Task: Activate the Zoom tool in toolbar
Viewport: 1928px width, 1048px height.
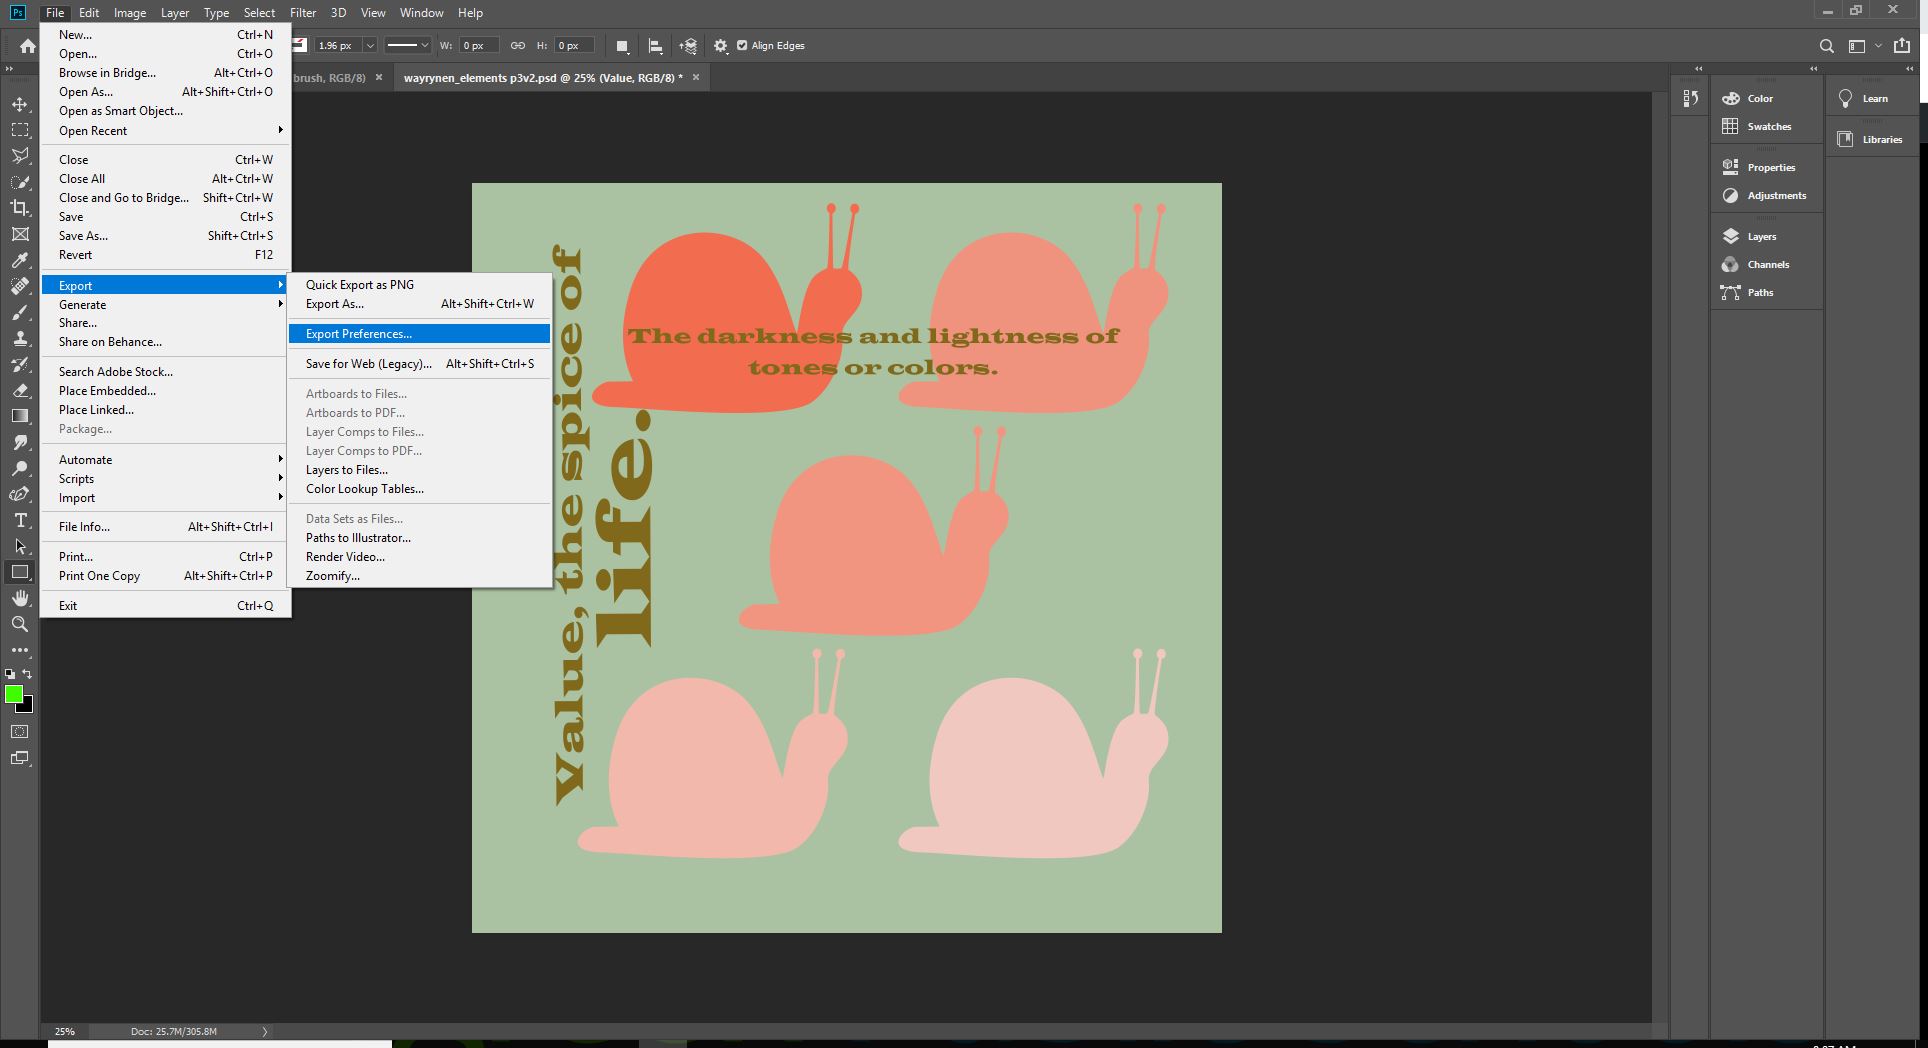Action: [x=20, y=624]
